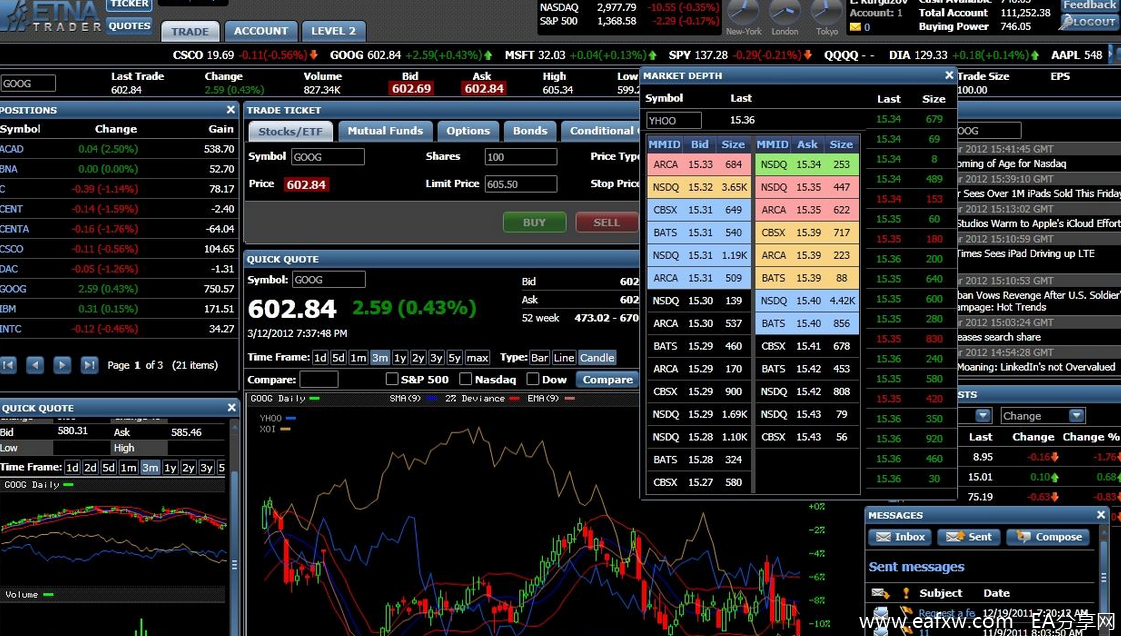
Task: Open the Messages Inbox
Action: pyautogui.click(x=901, y=537)
